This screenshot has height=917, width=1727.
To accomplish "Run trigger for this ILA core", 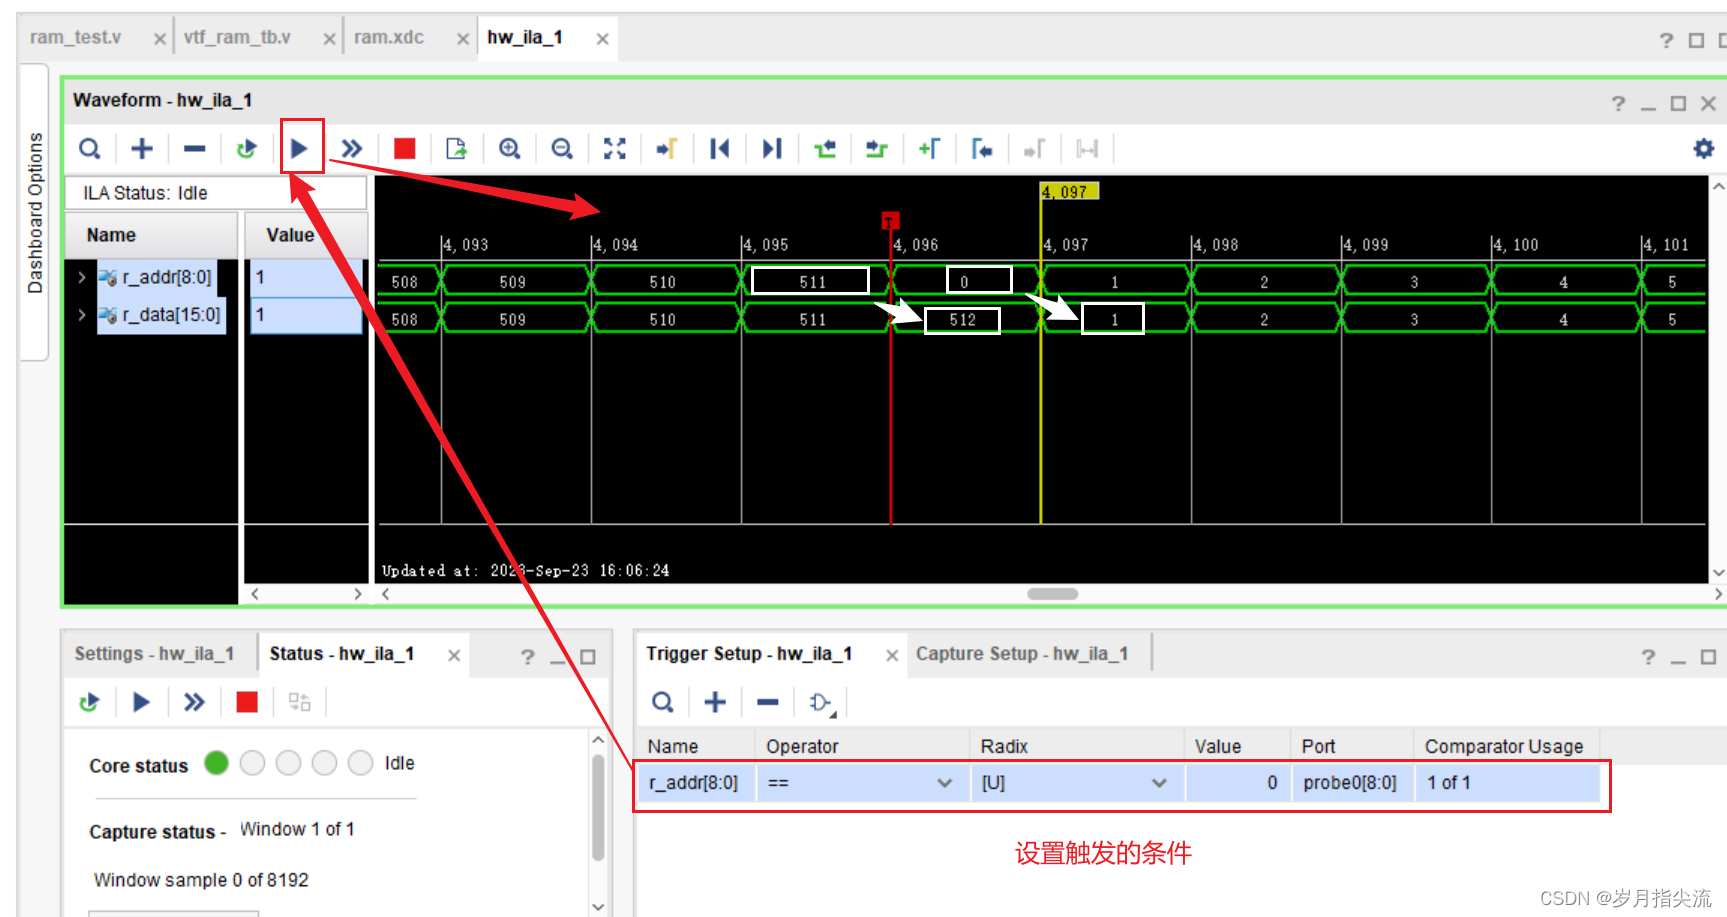I will coord(299,149).
